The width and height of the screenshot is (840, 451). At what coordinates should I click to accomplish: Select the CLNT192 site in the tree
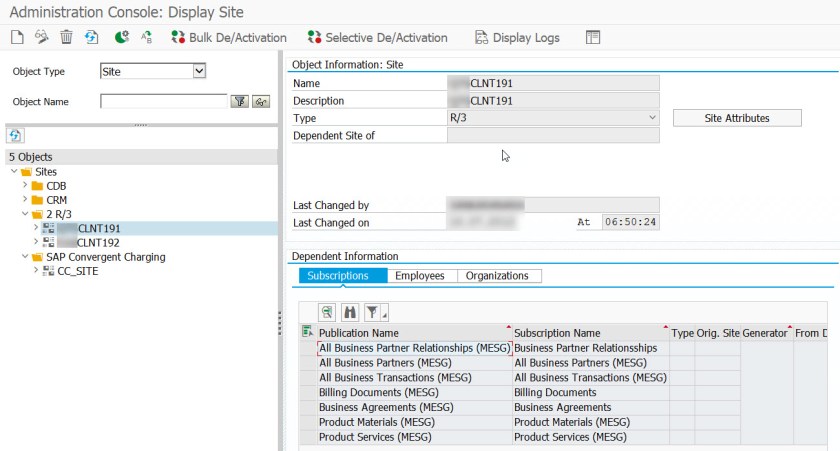(x=89, y=243)
